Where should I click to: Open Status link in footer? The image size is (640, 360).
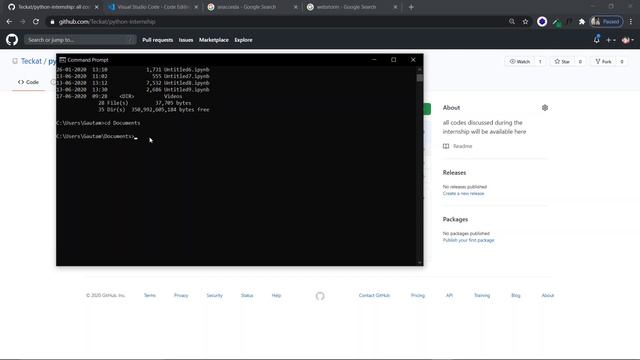click(x=247, y=296)
